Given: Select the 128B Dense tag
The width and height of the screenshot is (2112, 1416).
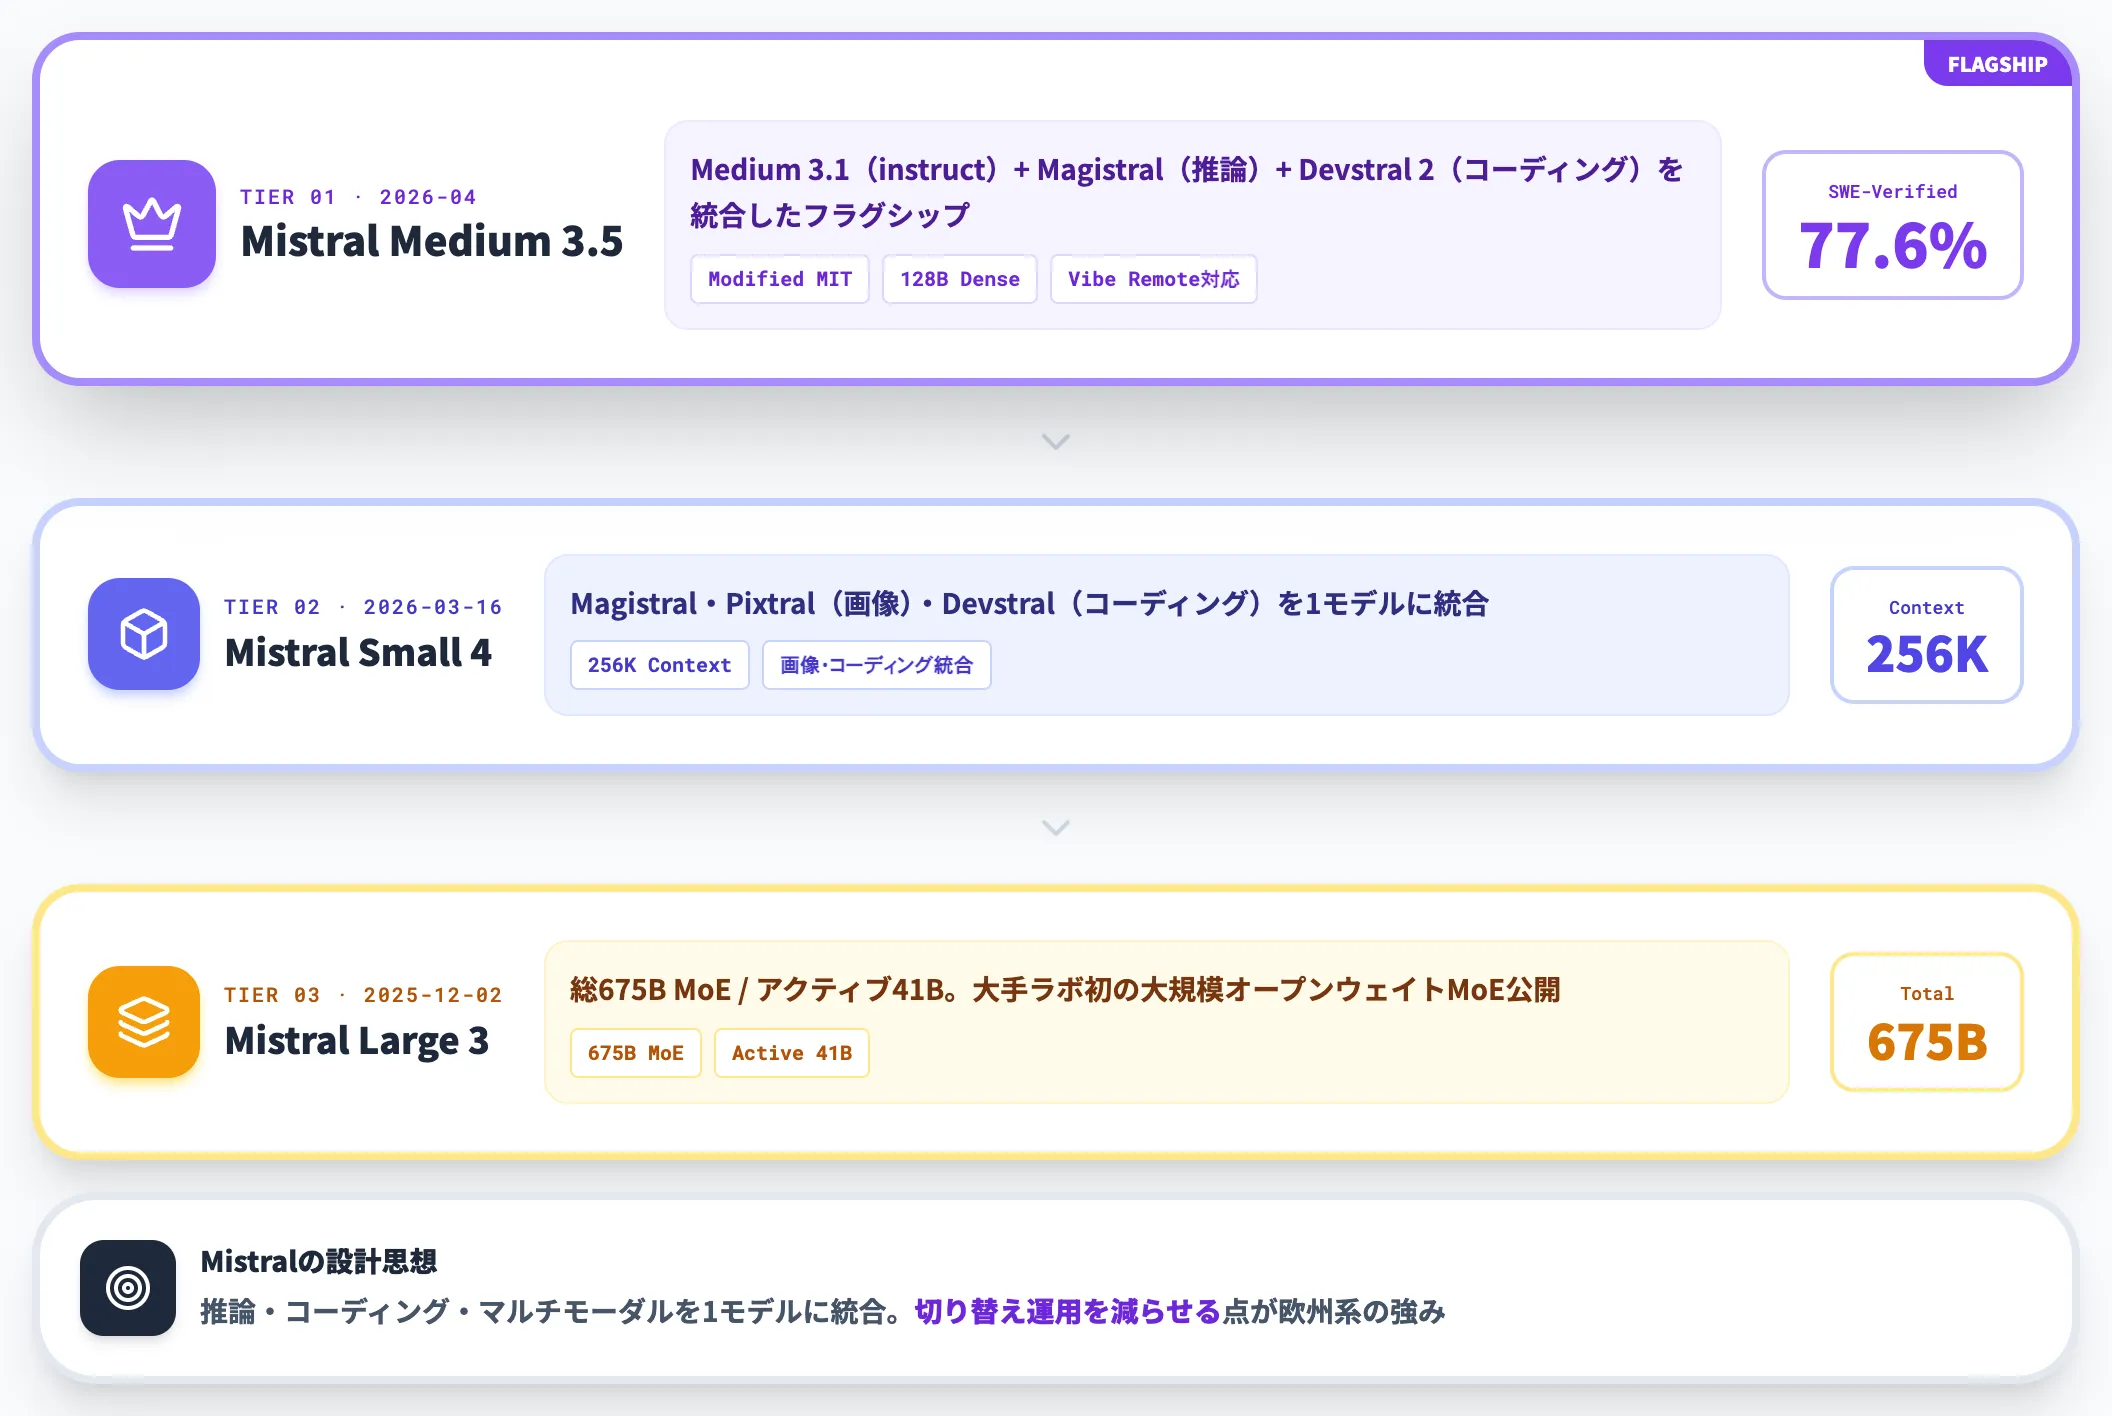Looking at the screenshot, I should click(960, 279).
